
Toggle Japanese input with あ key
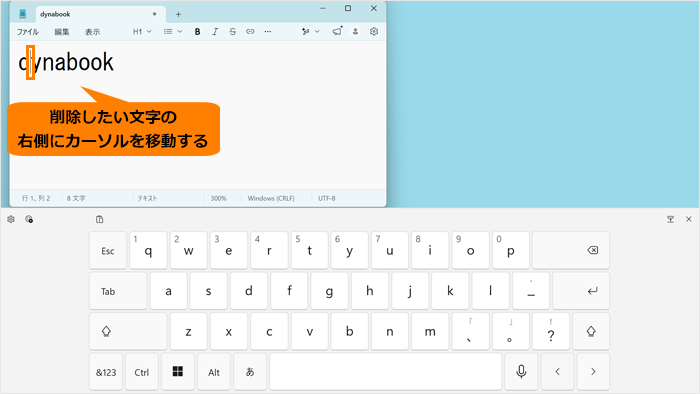tap(250, 372)
